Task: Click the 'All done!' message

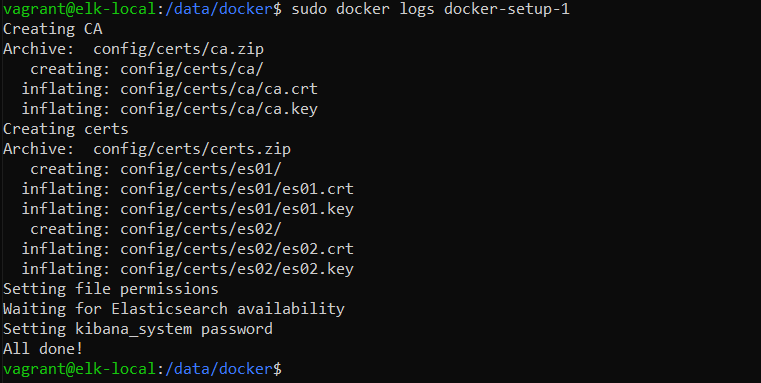Action: [x=43, y=349]
